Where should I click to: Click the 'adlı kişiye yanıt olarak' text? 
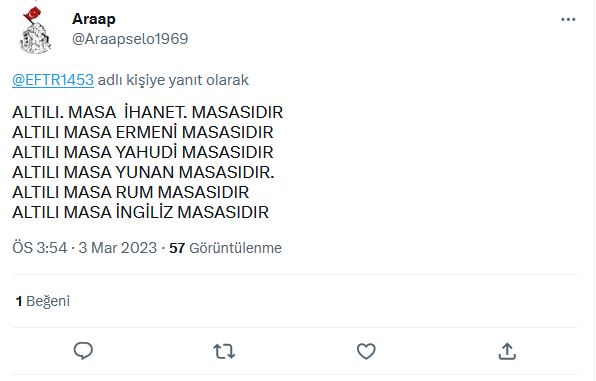[173, 80]
